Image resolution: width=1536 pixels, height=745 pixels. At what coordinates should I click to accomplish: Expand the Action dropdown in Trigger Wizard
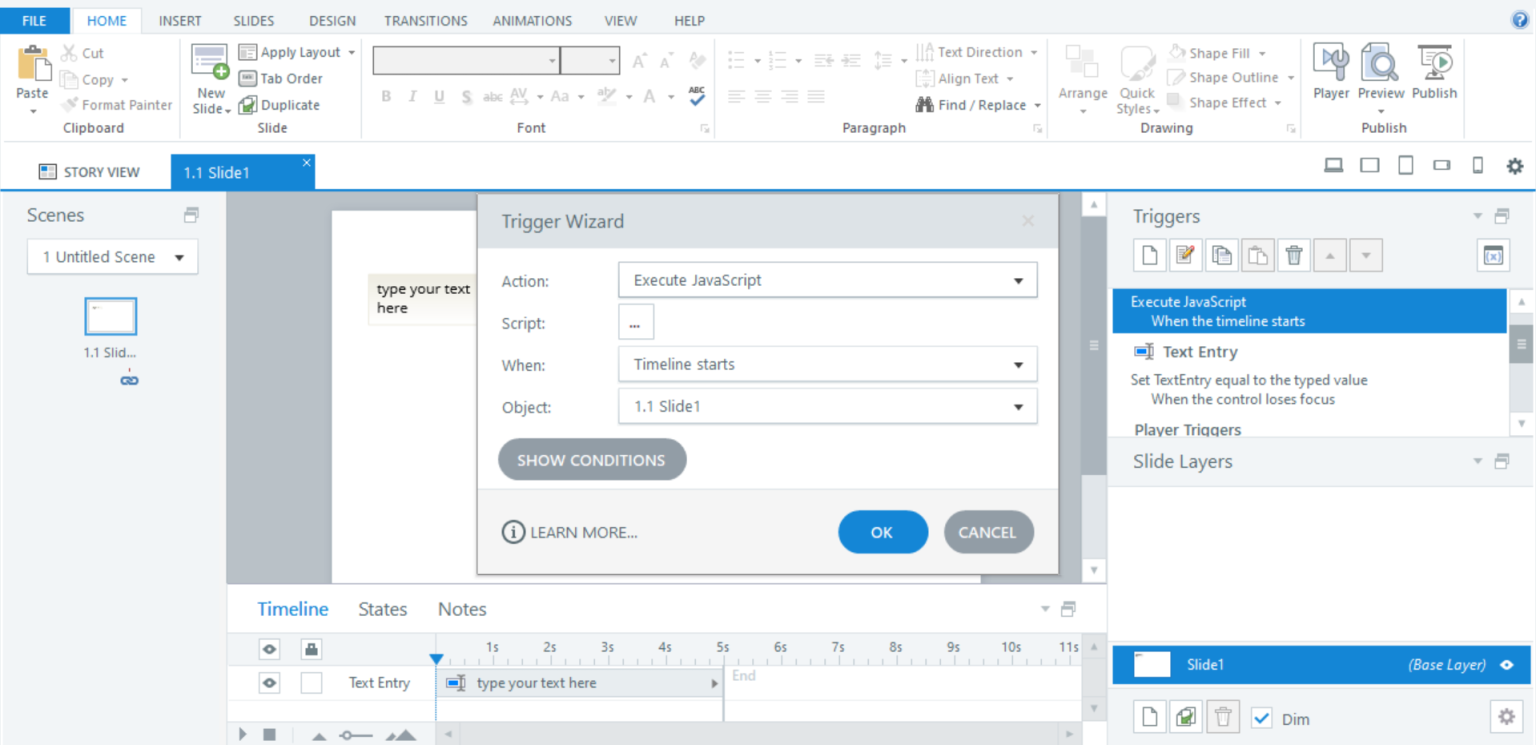pyautogui.click(x=1018, y=281)
